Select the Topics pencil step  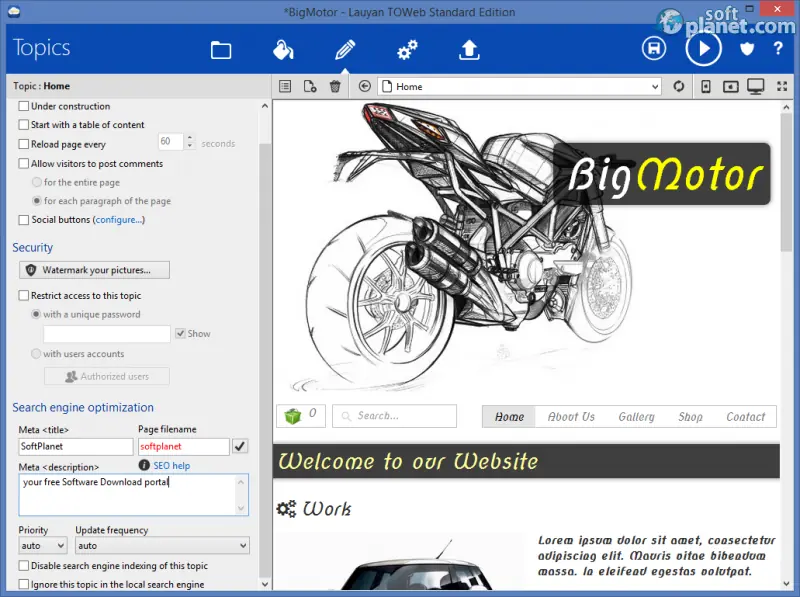click(345, 50)
